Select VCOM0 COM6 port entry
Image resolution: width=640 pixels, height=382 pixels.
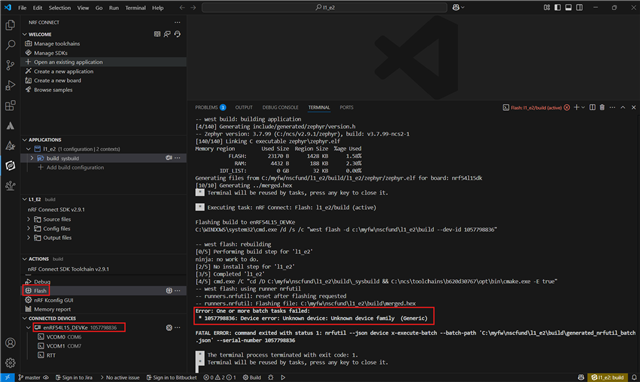click(64, 337)
